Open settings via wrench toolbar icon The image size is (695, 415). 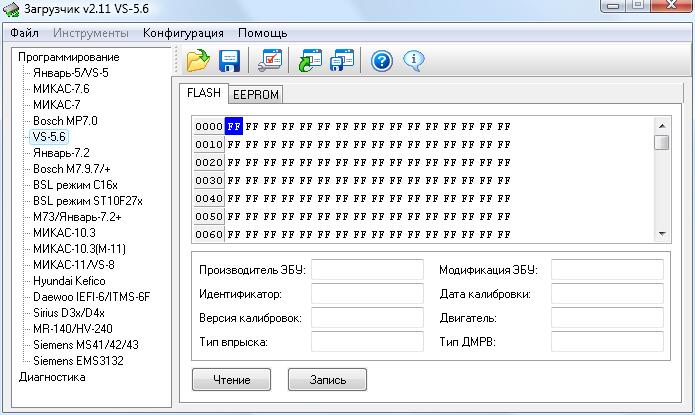(270, 61)
